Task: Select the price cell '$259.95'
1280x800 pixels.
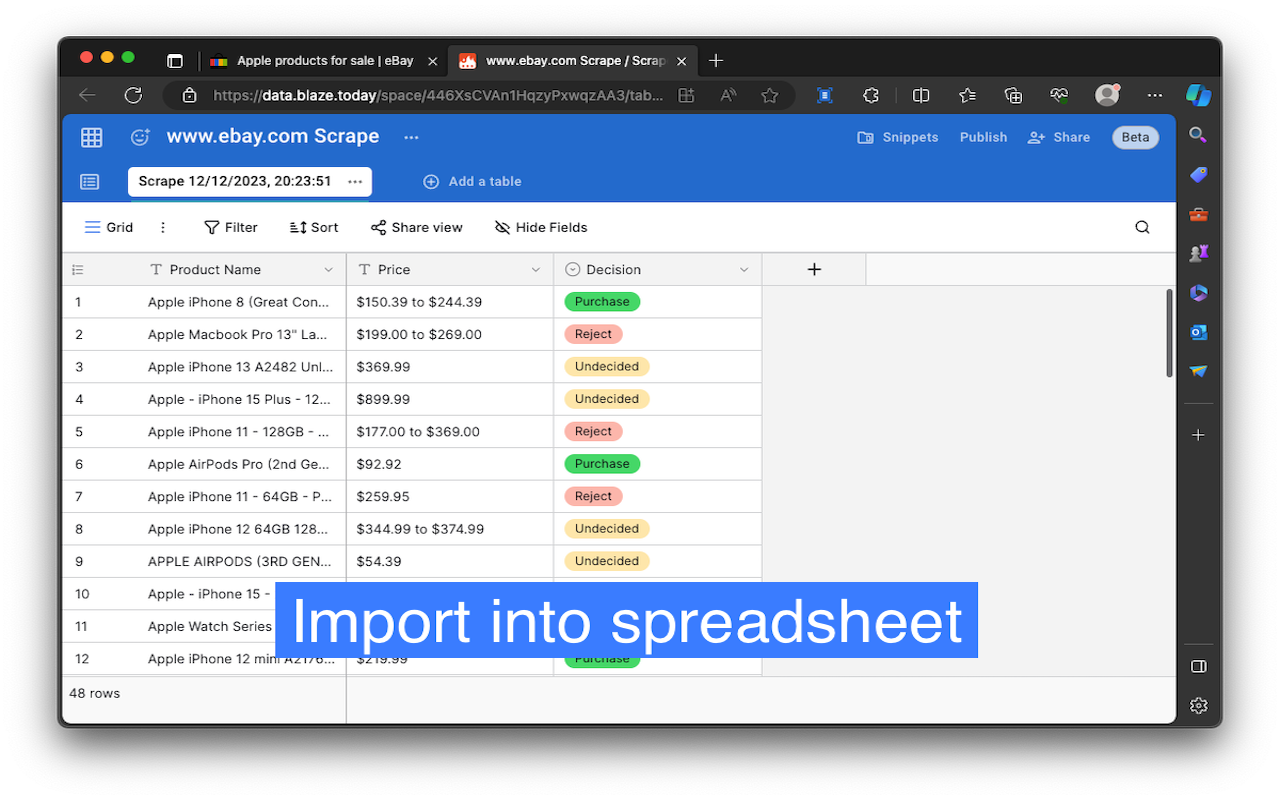Action: point(450,496)
